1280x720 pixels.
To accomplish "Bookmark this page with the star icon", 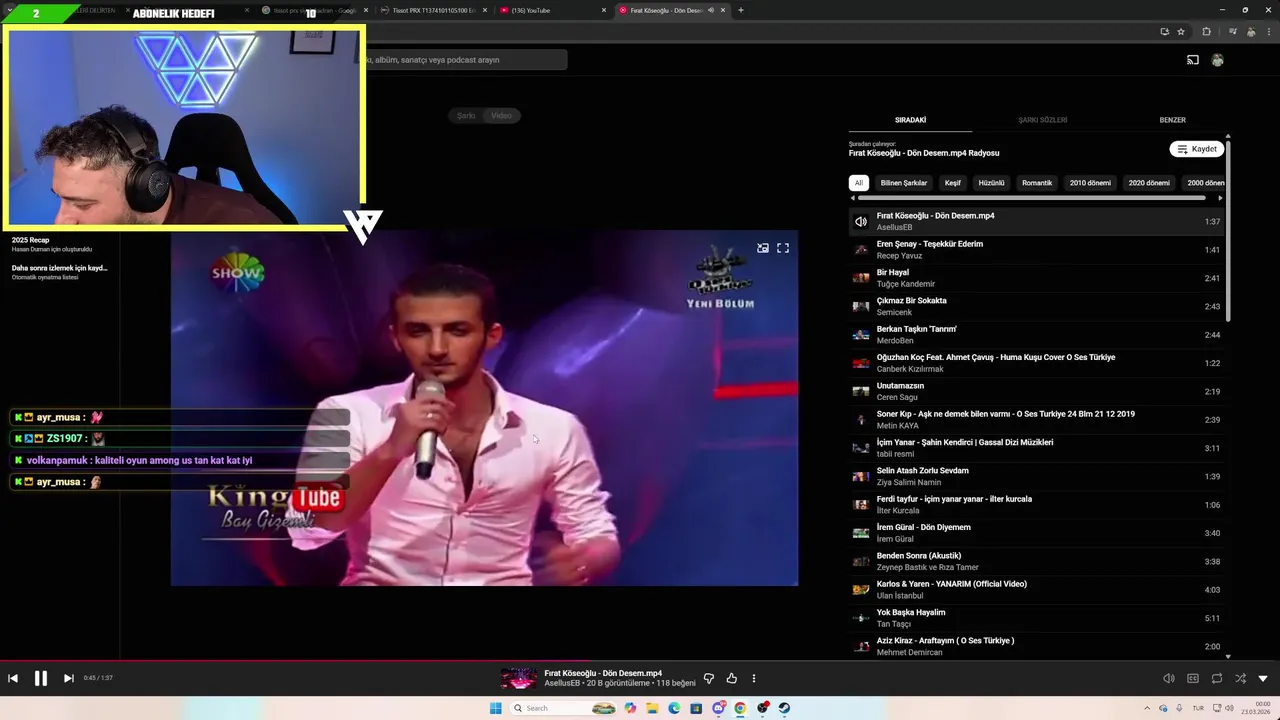I will click(1181, 31).
